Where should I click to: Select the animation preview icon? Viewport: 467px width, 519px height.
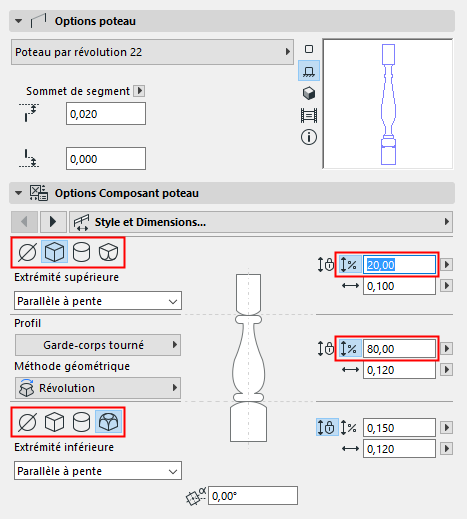[x=309, y=115]
